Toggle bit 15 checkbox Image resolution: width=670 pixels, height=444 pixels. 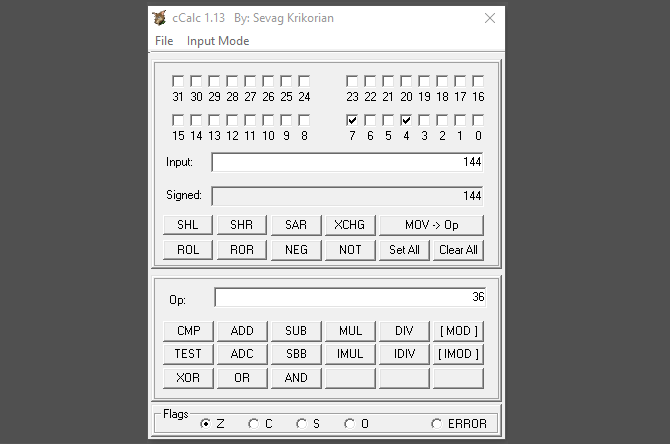(x=178, y=120)
